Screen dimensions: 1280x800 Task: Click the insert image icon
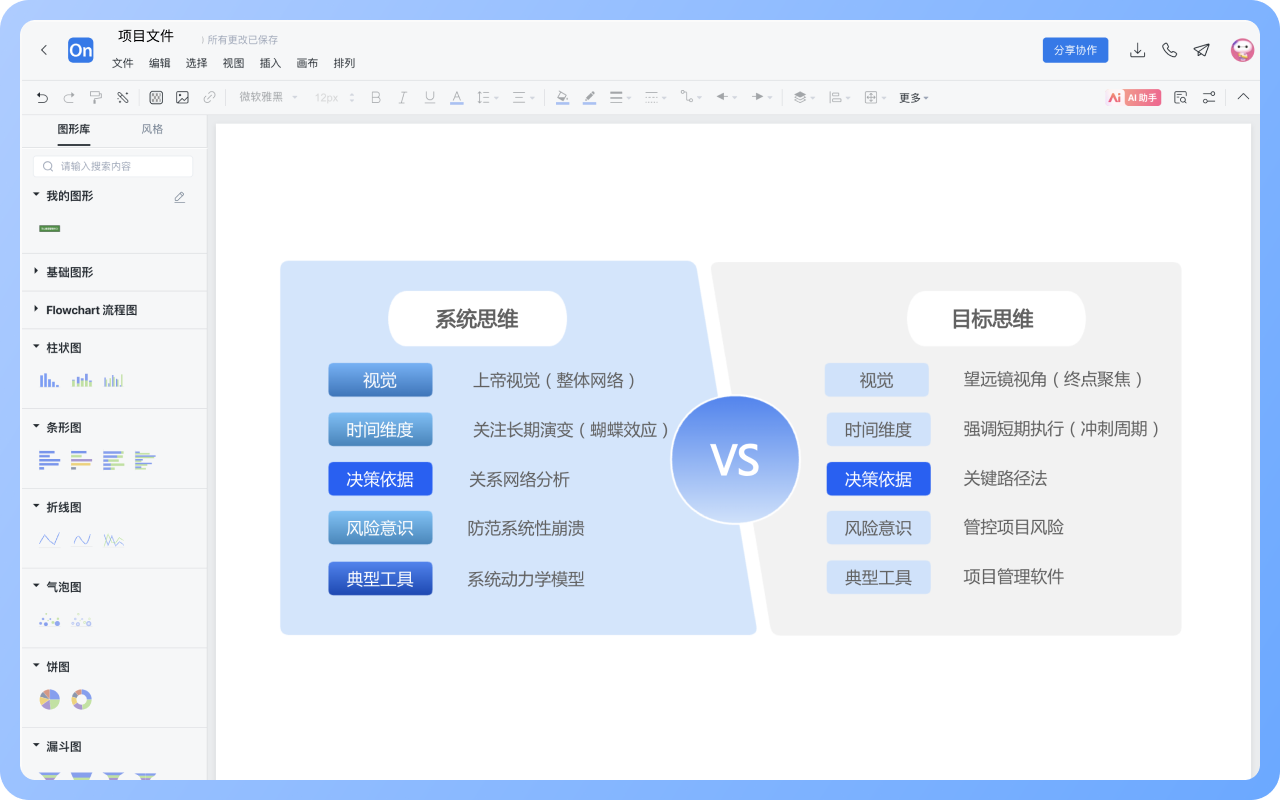coord(183,97)
